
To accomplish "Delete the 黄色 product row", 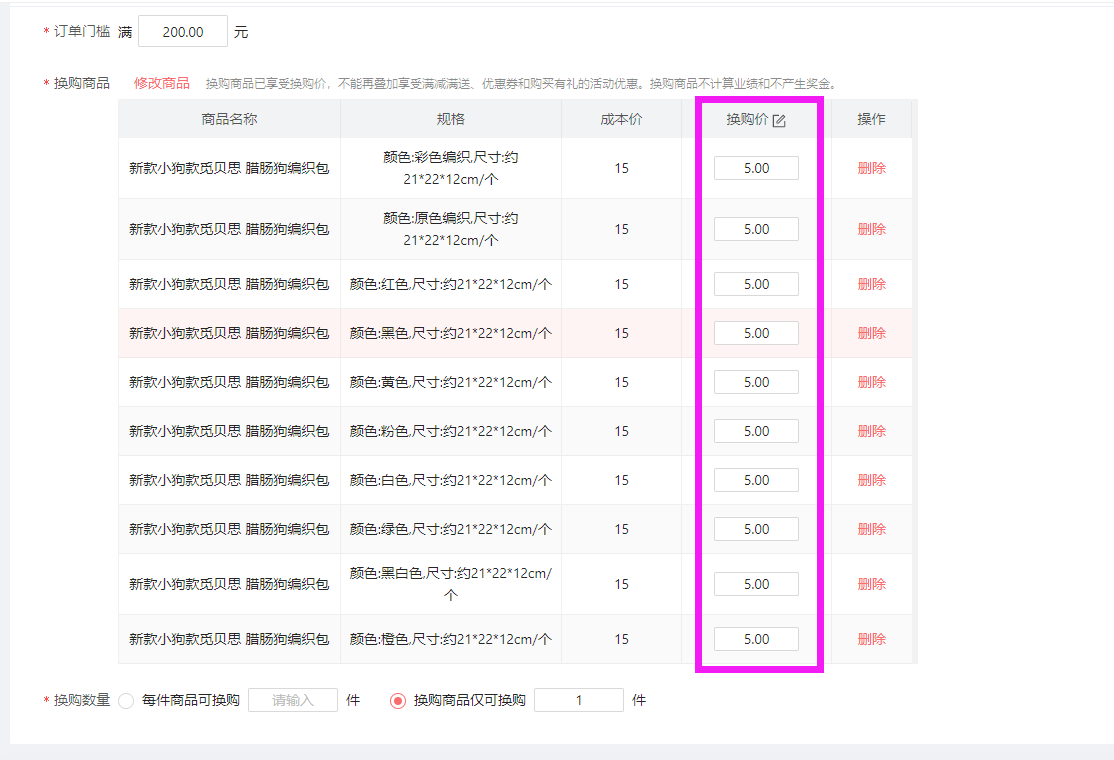I will click(871, 382).
